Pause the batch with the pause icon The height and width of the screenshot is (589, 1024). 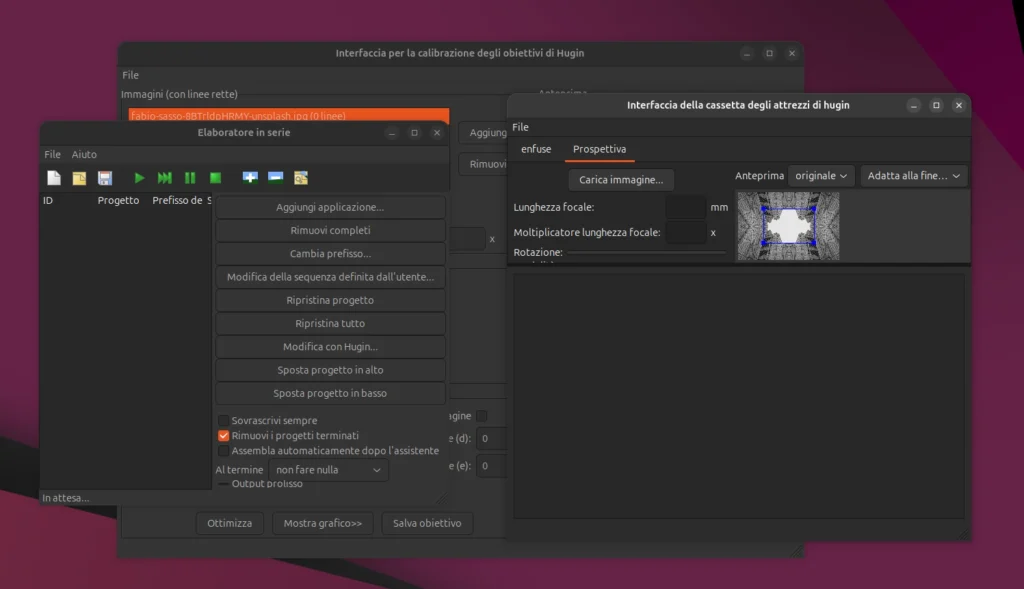(190, 178)
